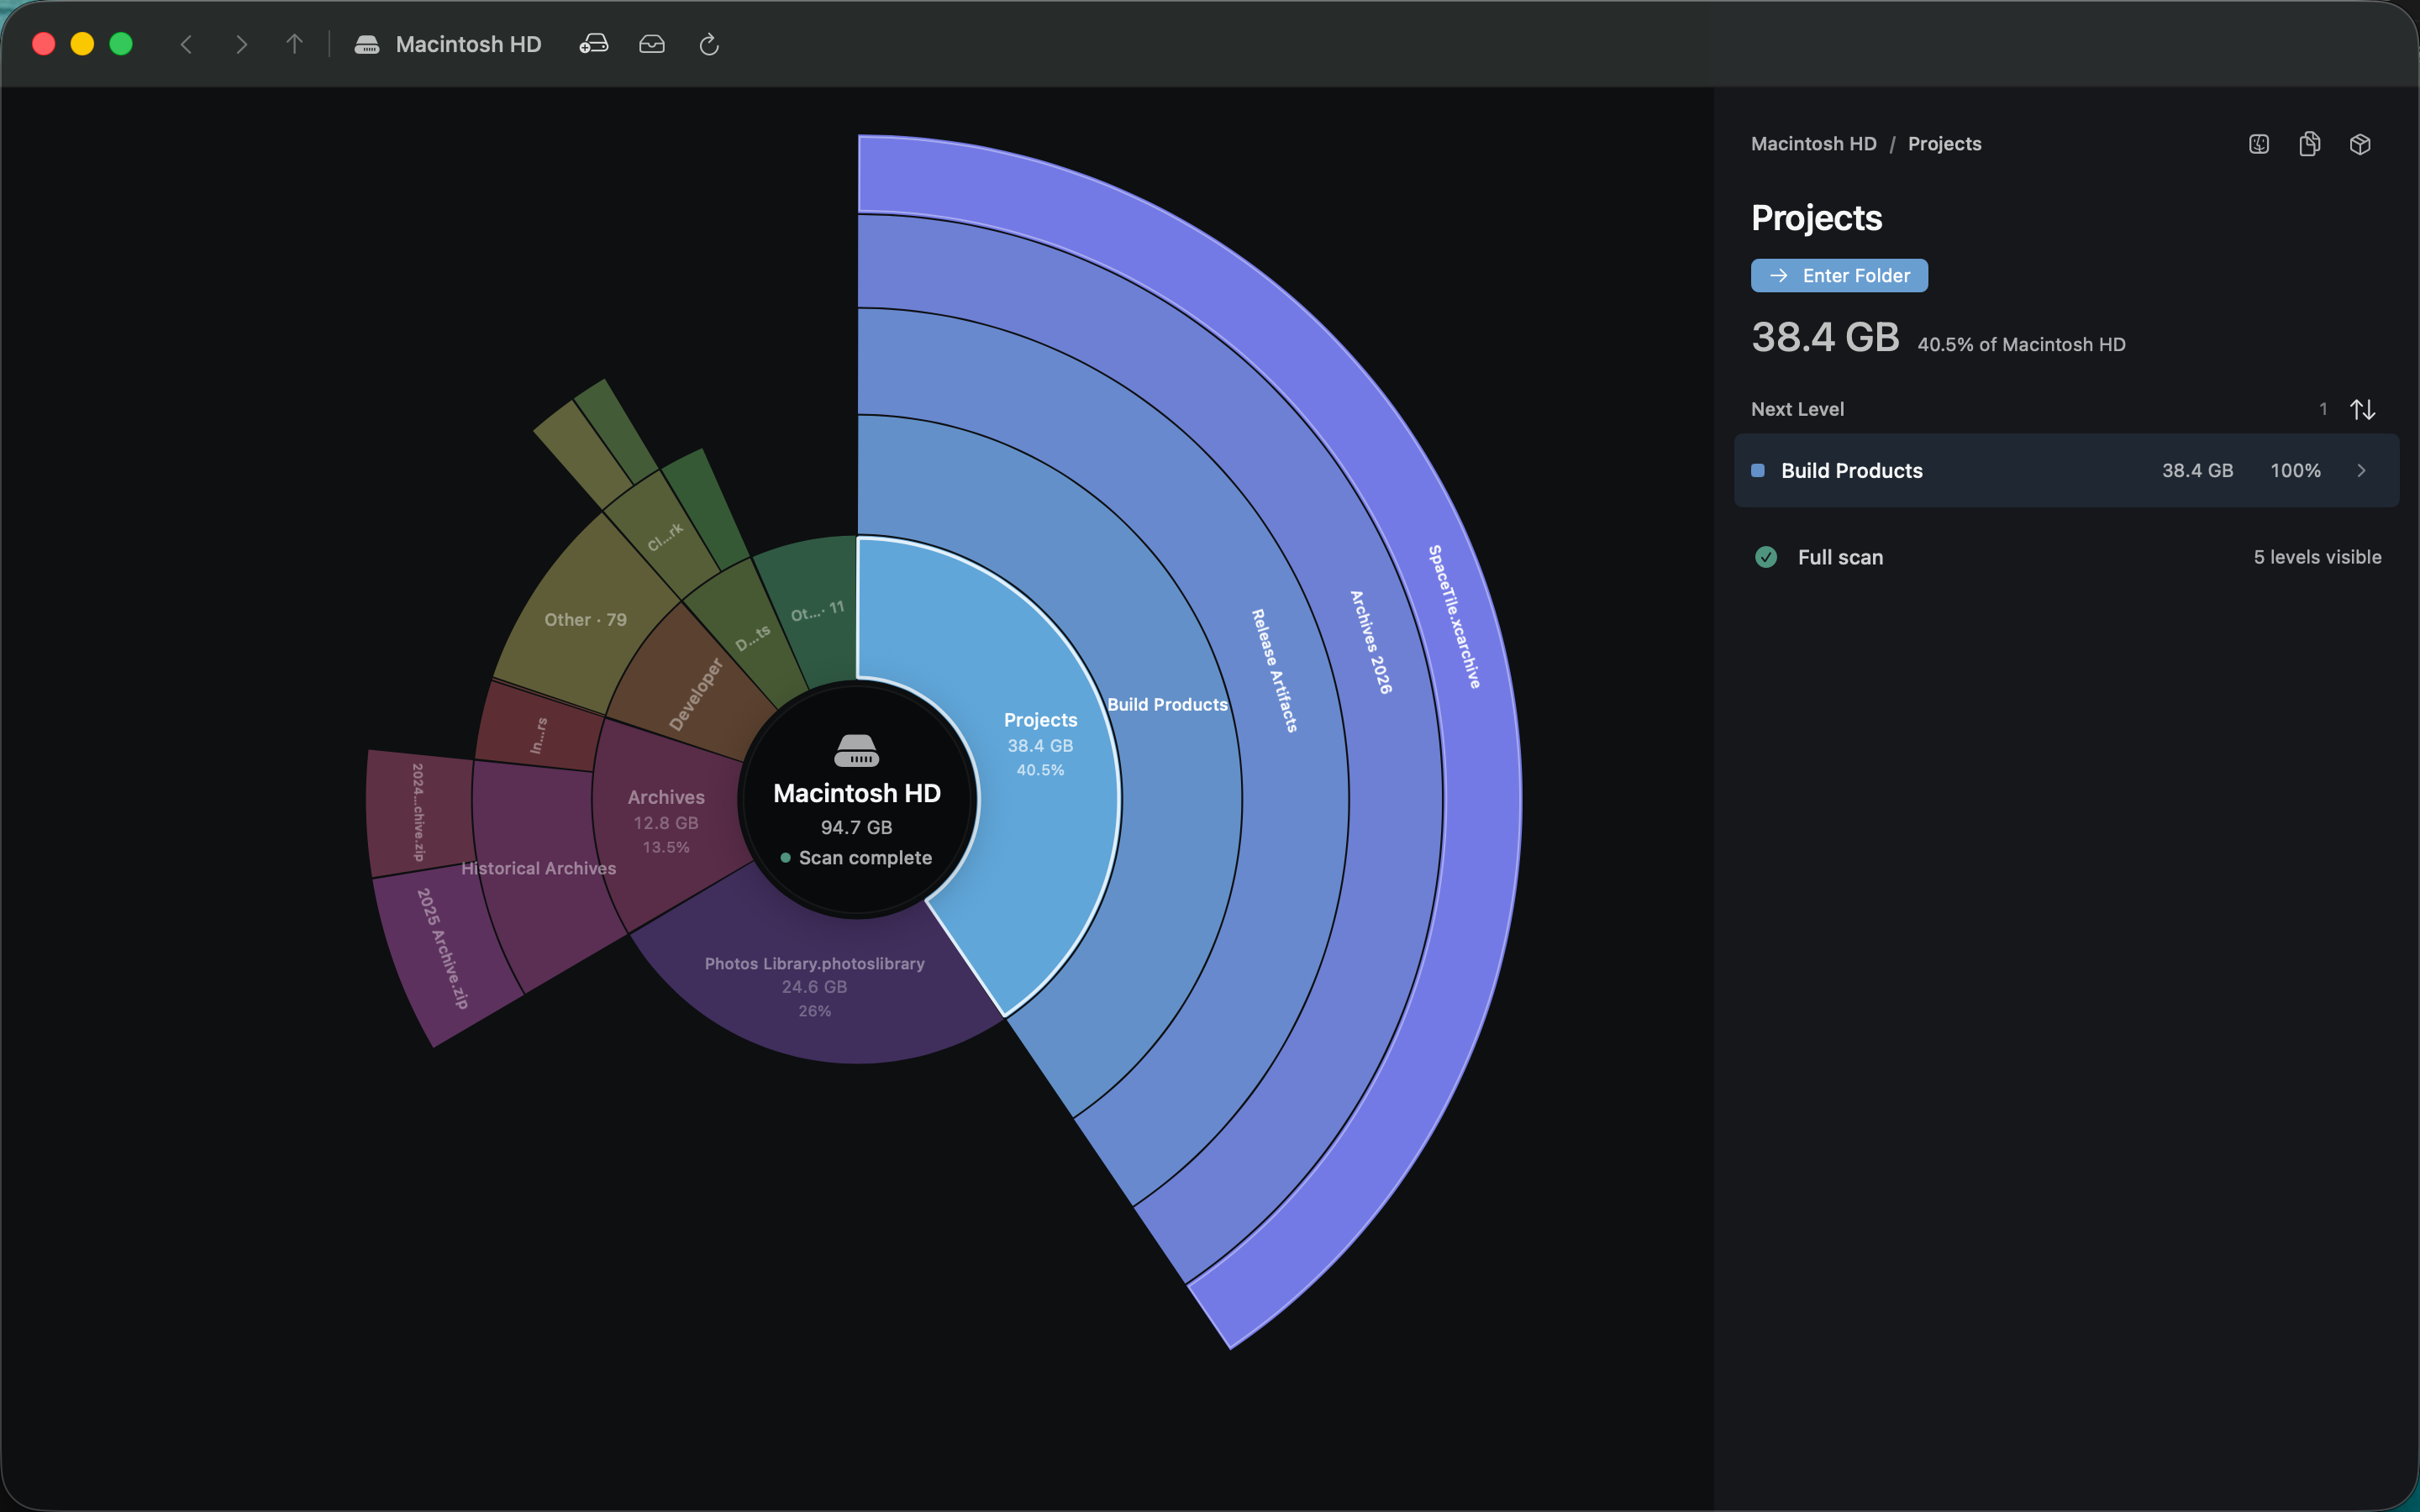2420x1512 pixels.
Task: Go back with the left chevron
Action: pyautogui.click(x=186, y=44)
